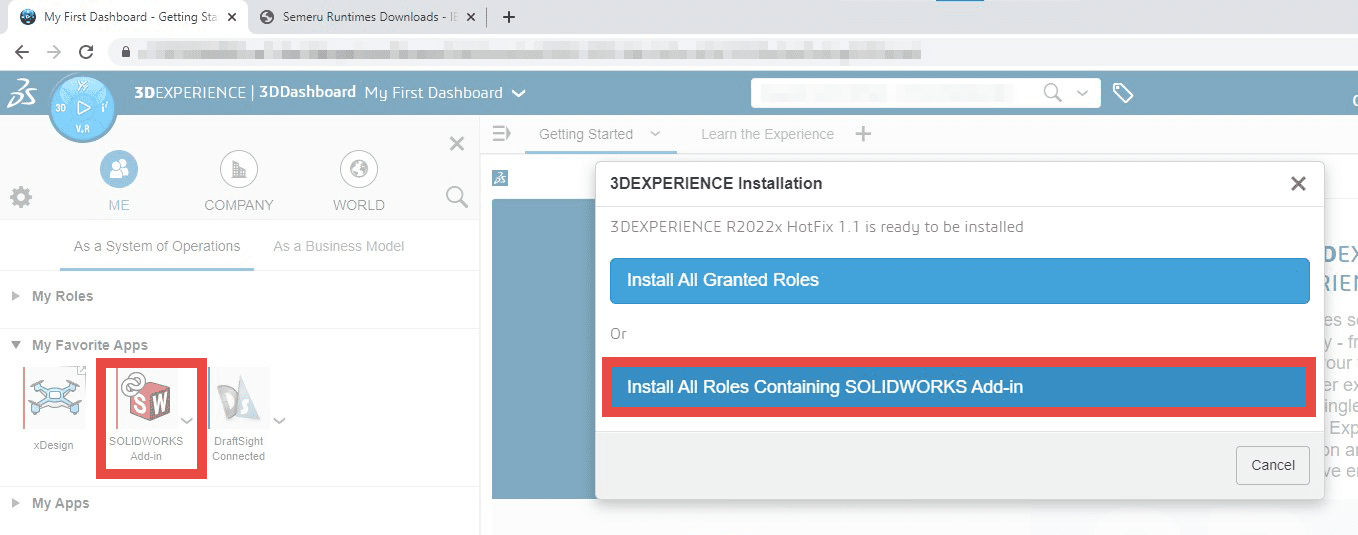Click the HotFix 1.1 ready message text
This screenshot has width=1358, height=535.
pyautogui.click(x=816, y=227)
